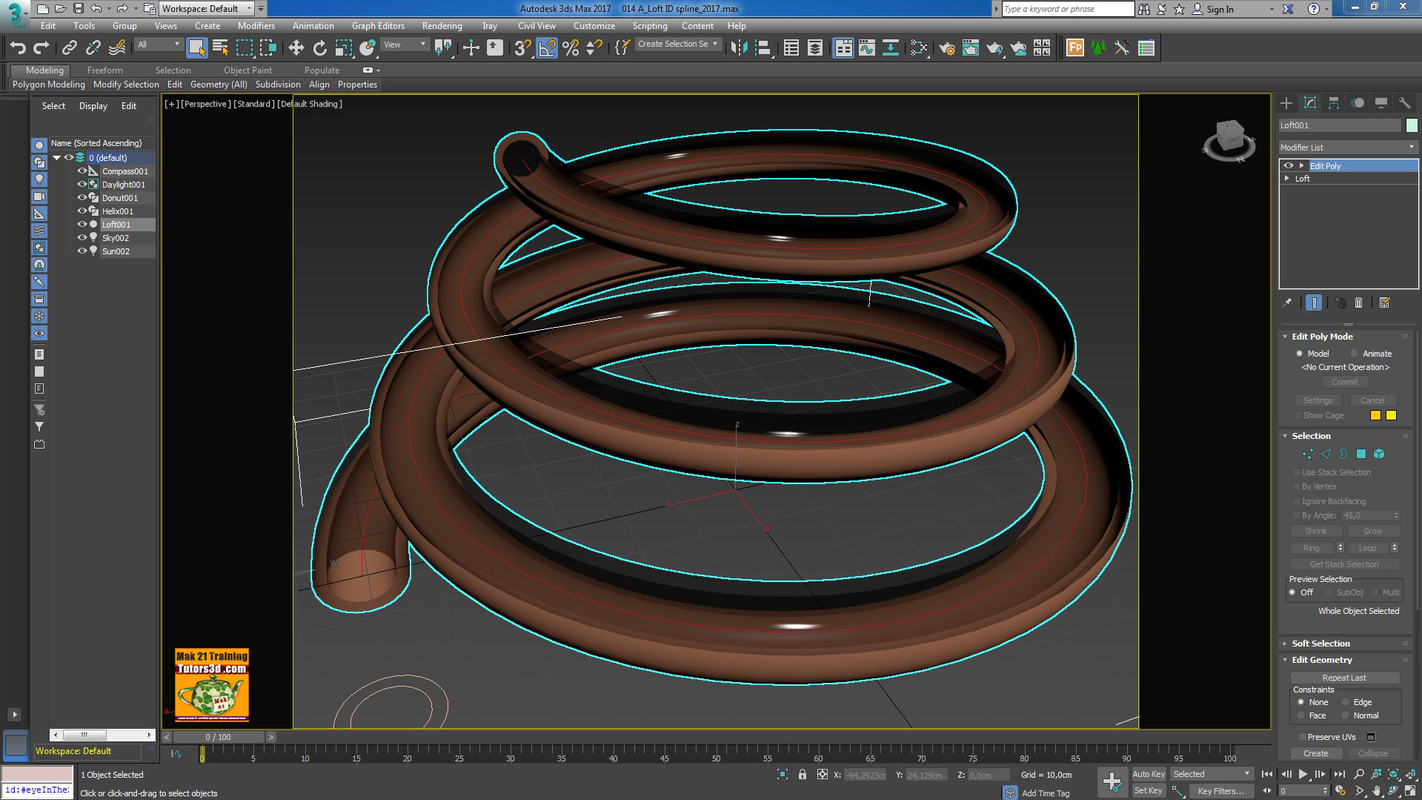
Task: Click the Hierarchy panel icon
Action: [x=1333, y=102]
